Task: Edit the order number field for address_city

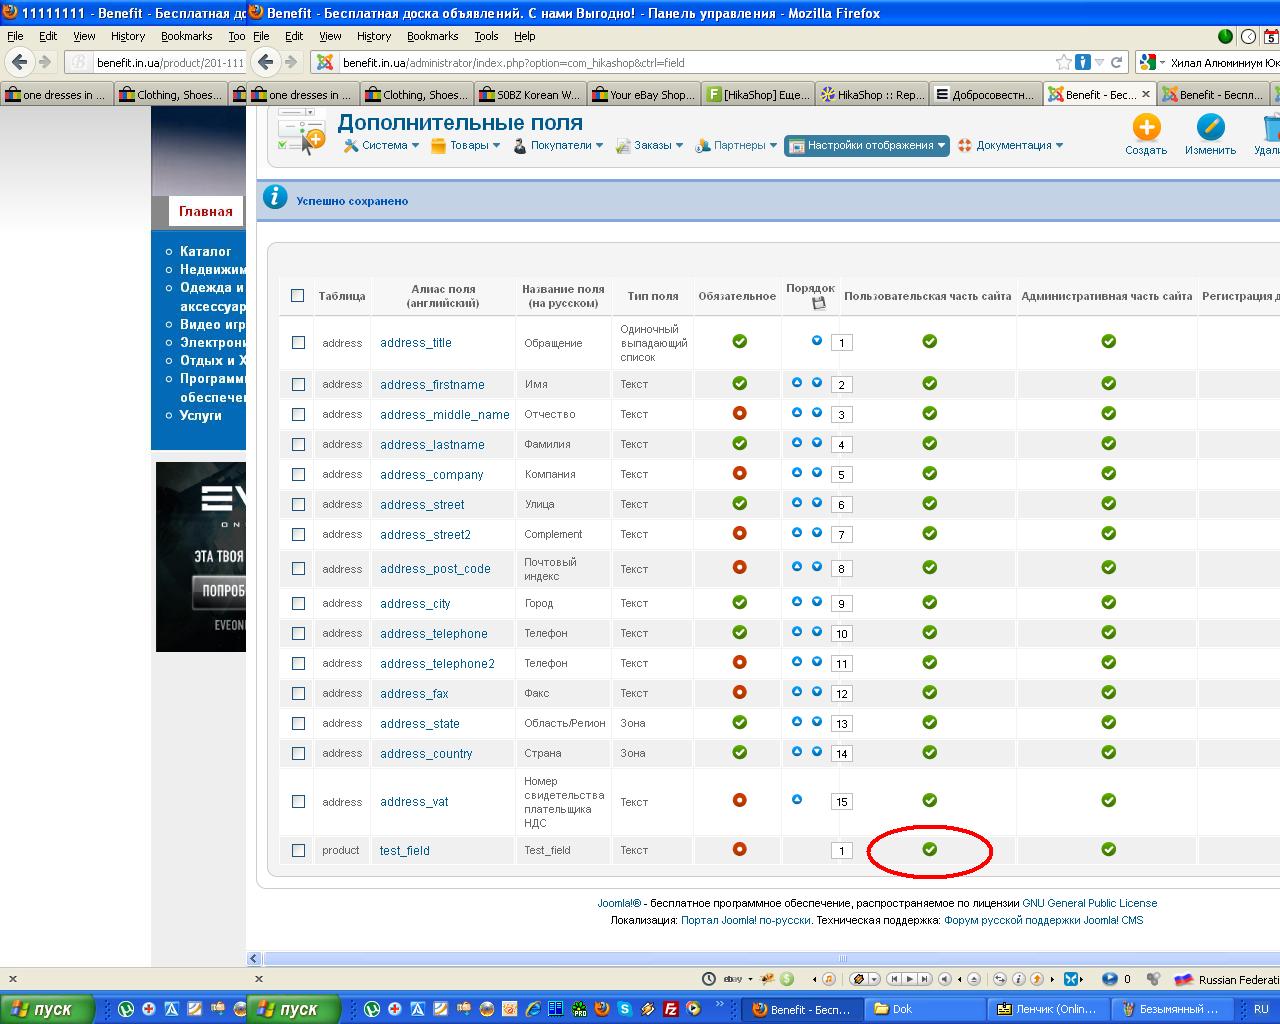Action: click(x=841, y=604)
